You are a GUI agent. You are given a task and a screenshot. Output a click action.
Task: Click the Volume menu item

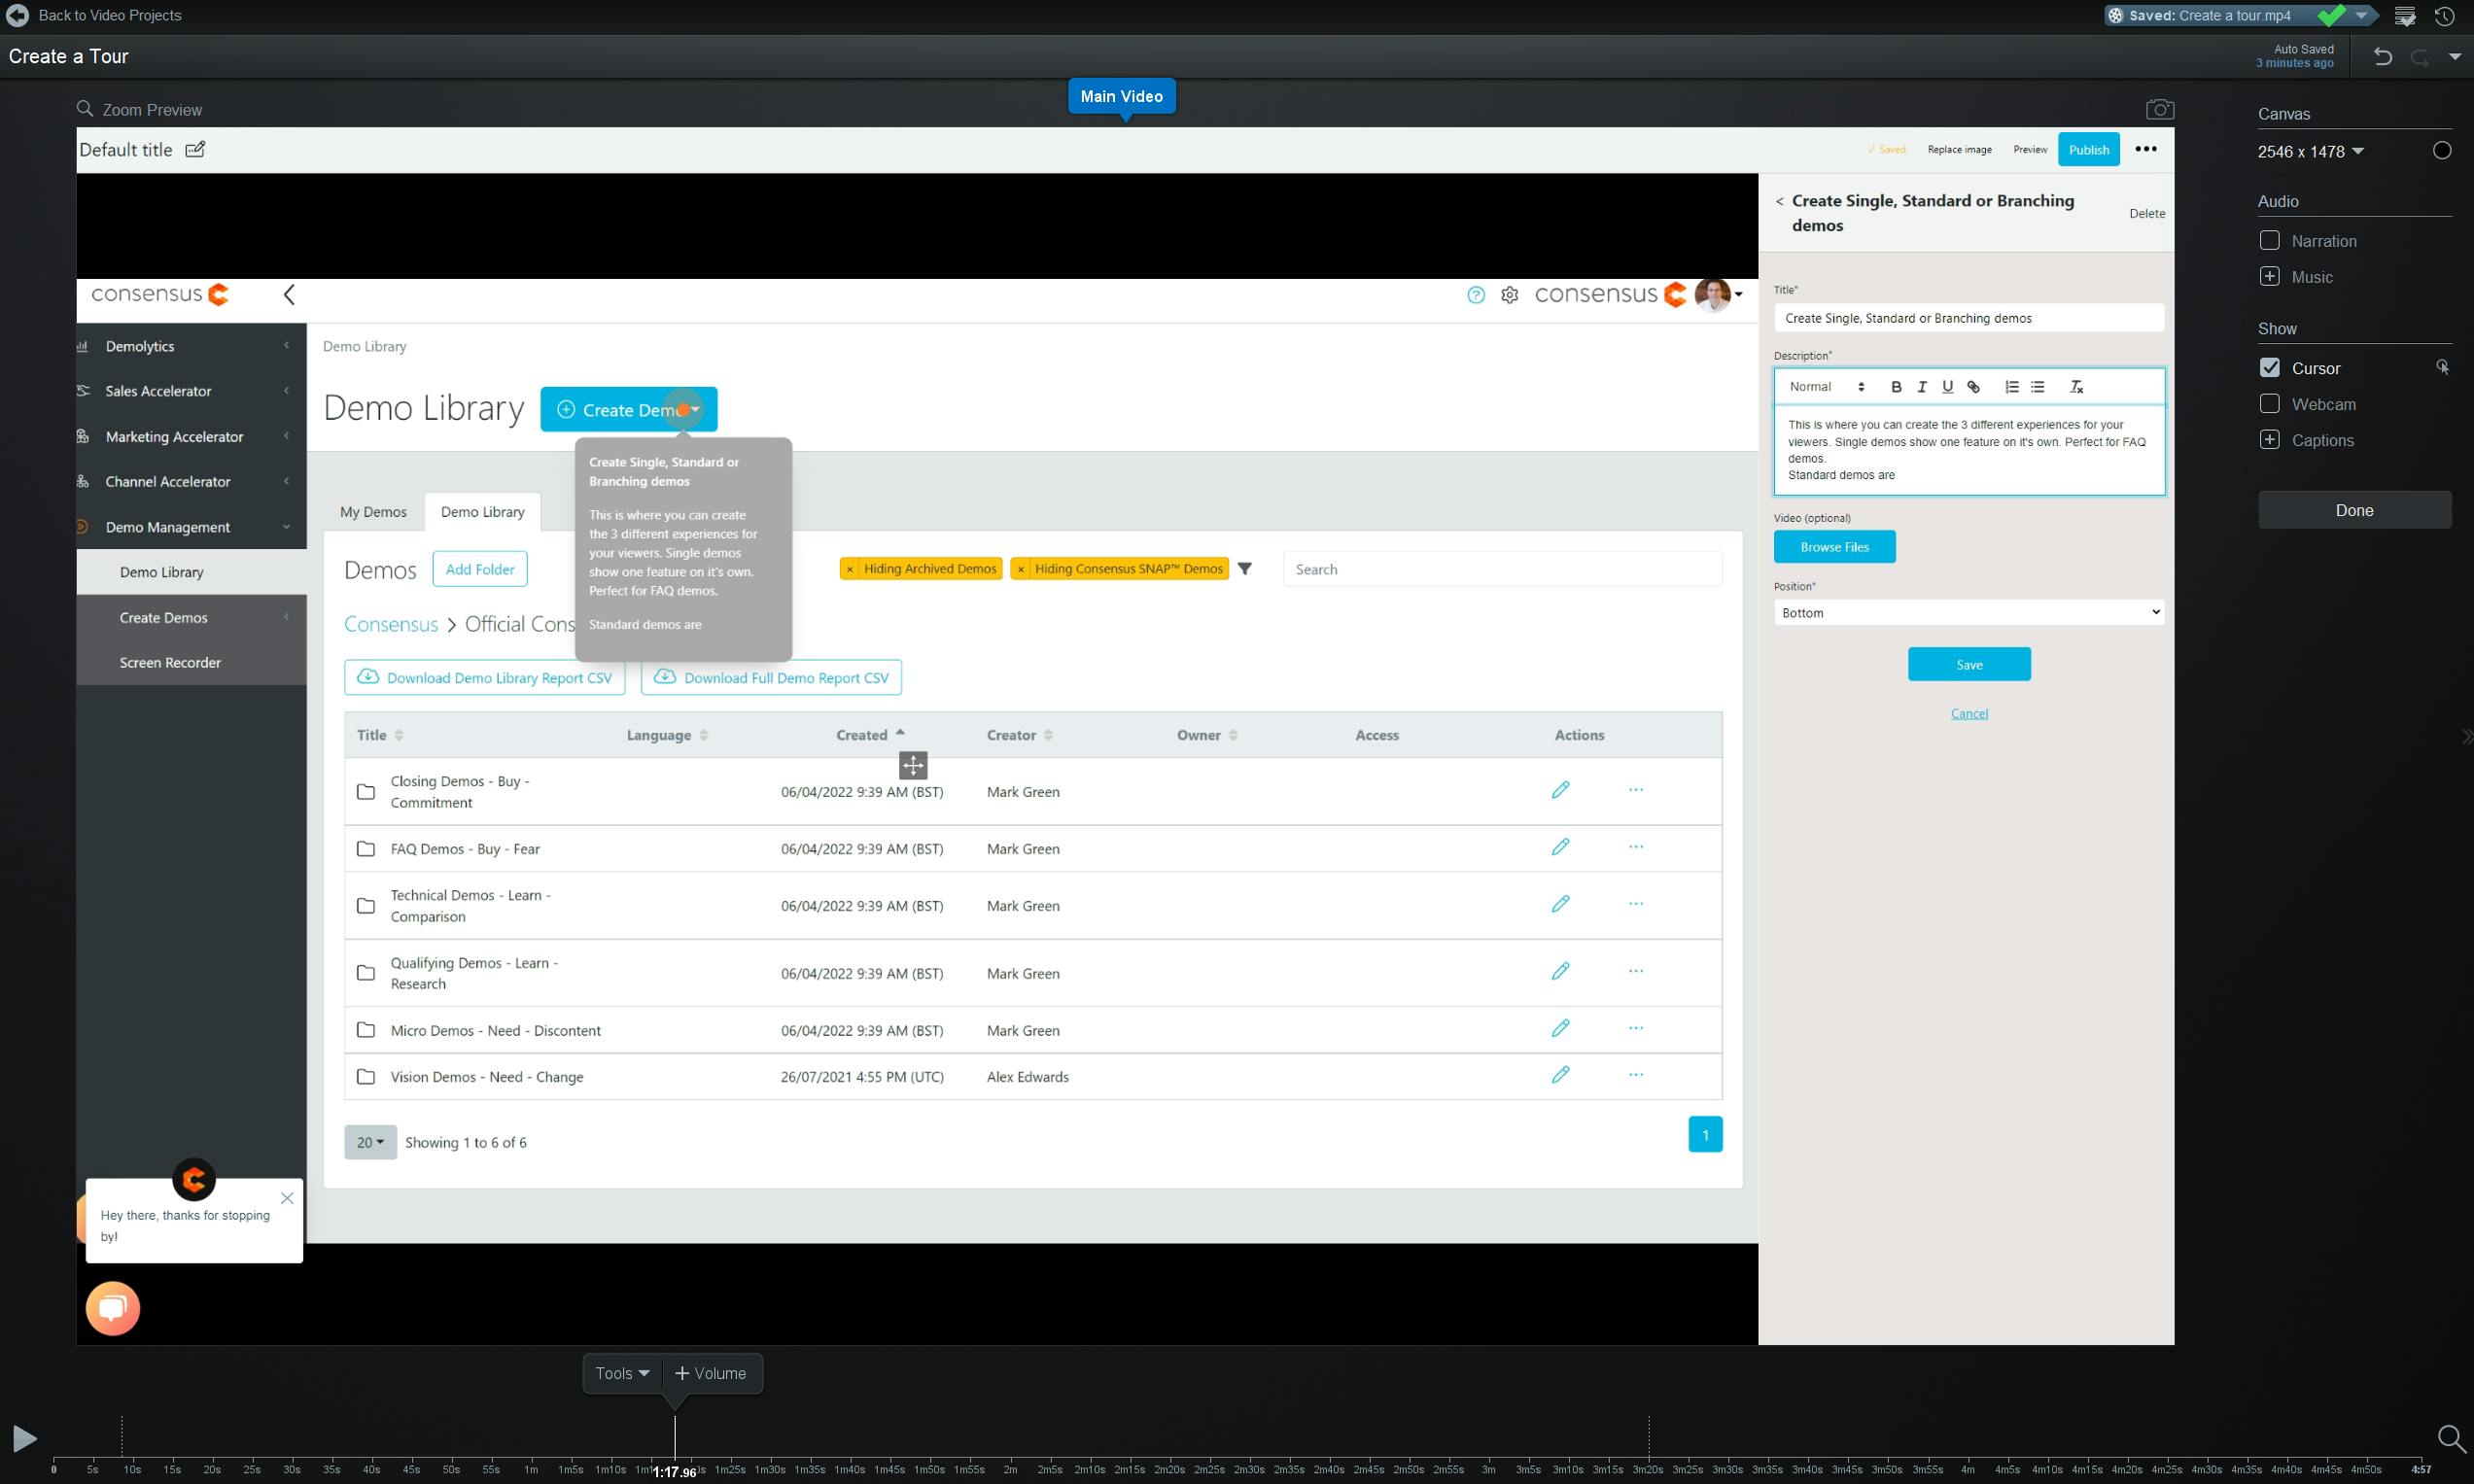pos(711,1373)
